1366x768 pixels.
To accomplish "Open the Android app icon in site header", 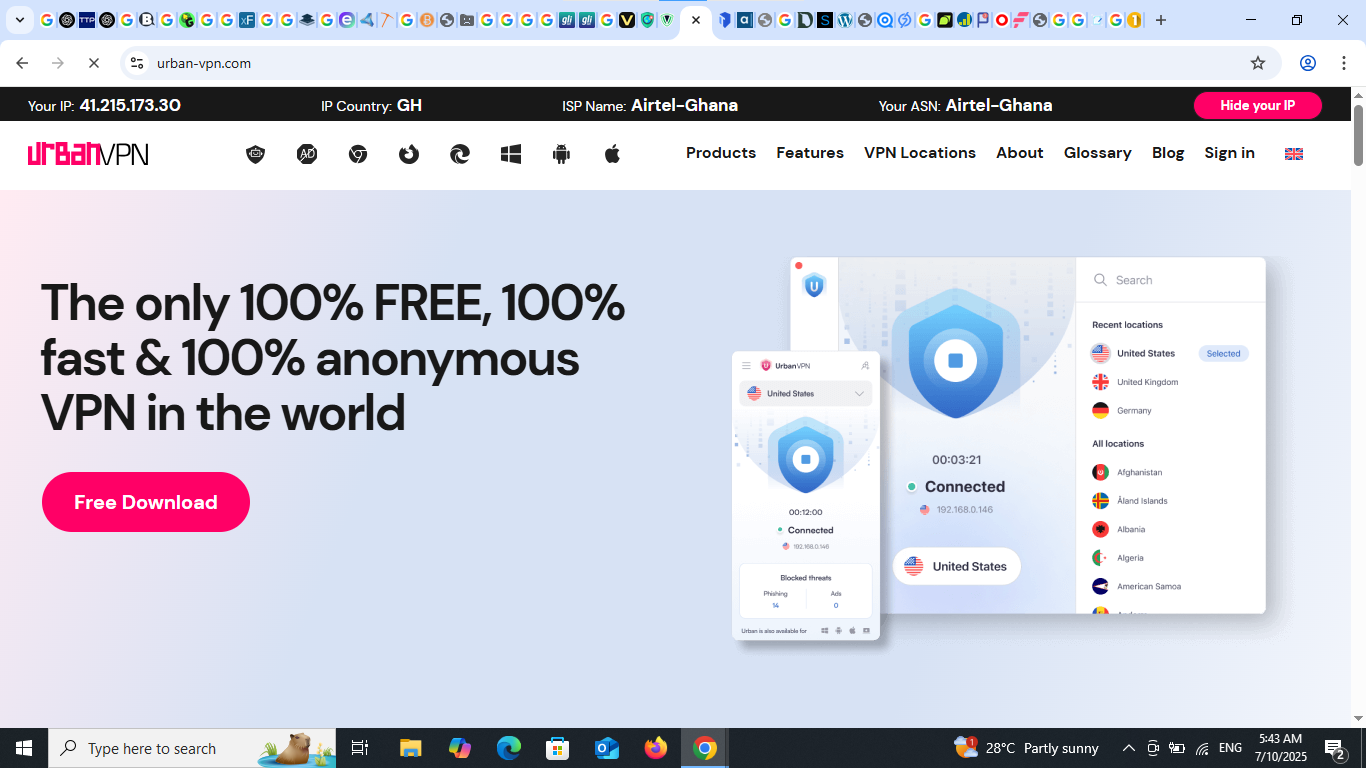I will click(x=561, y=154).
